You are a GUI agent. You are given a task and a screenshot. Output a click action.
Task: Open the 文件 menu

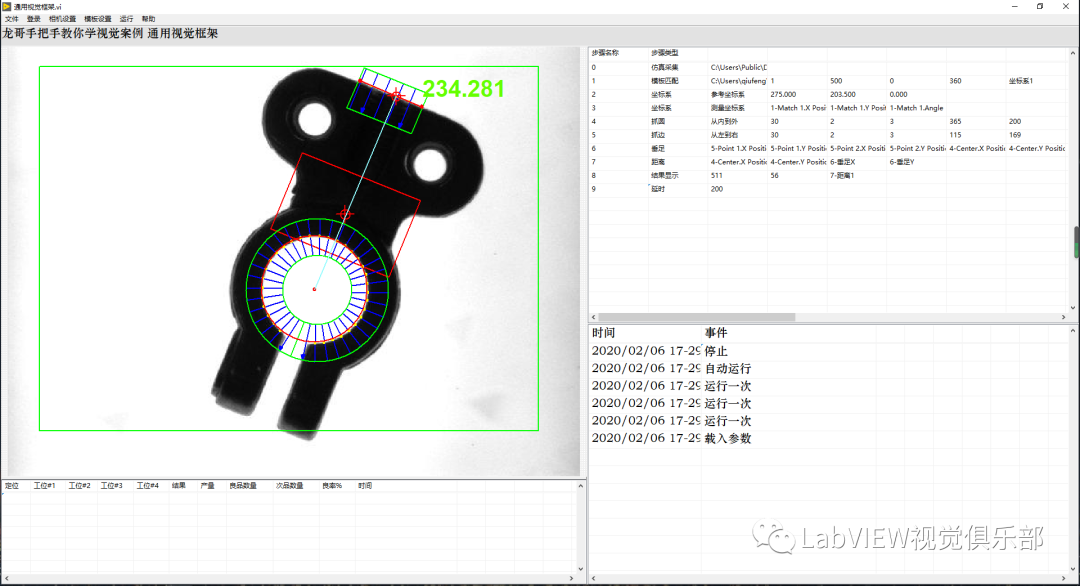coord(11,19)
